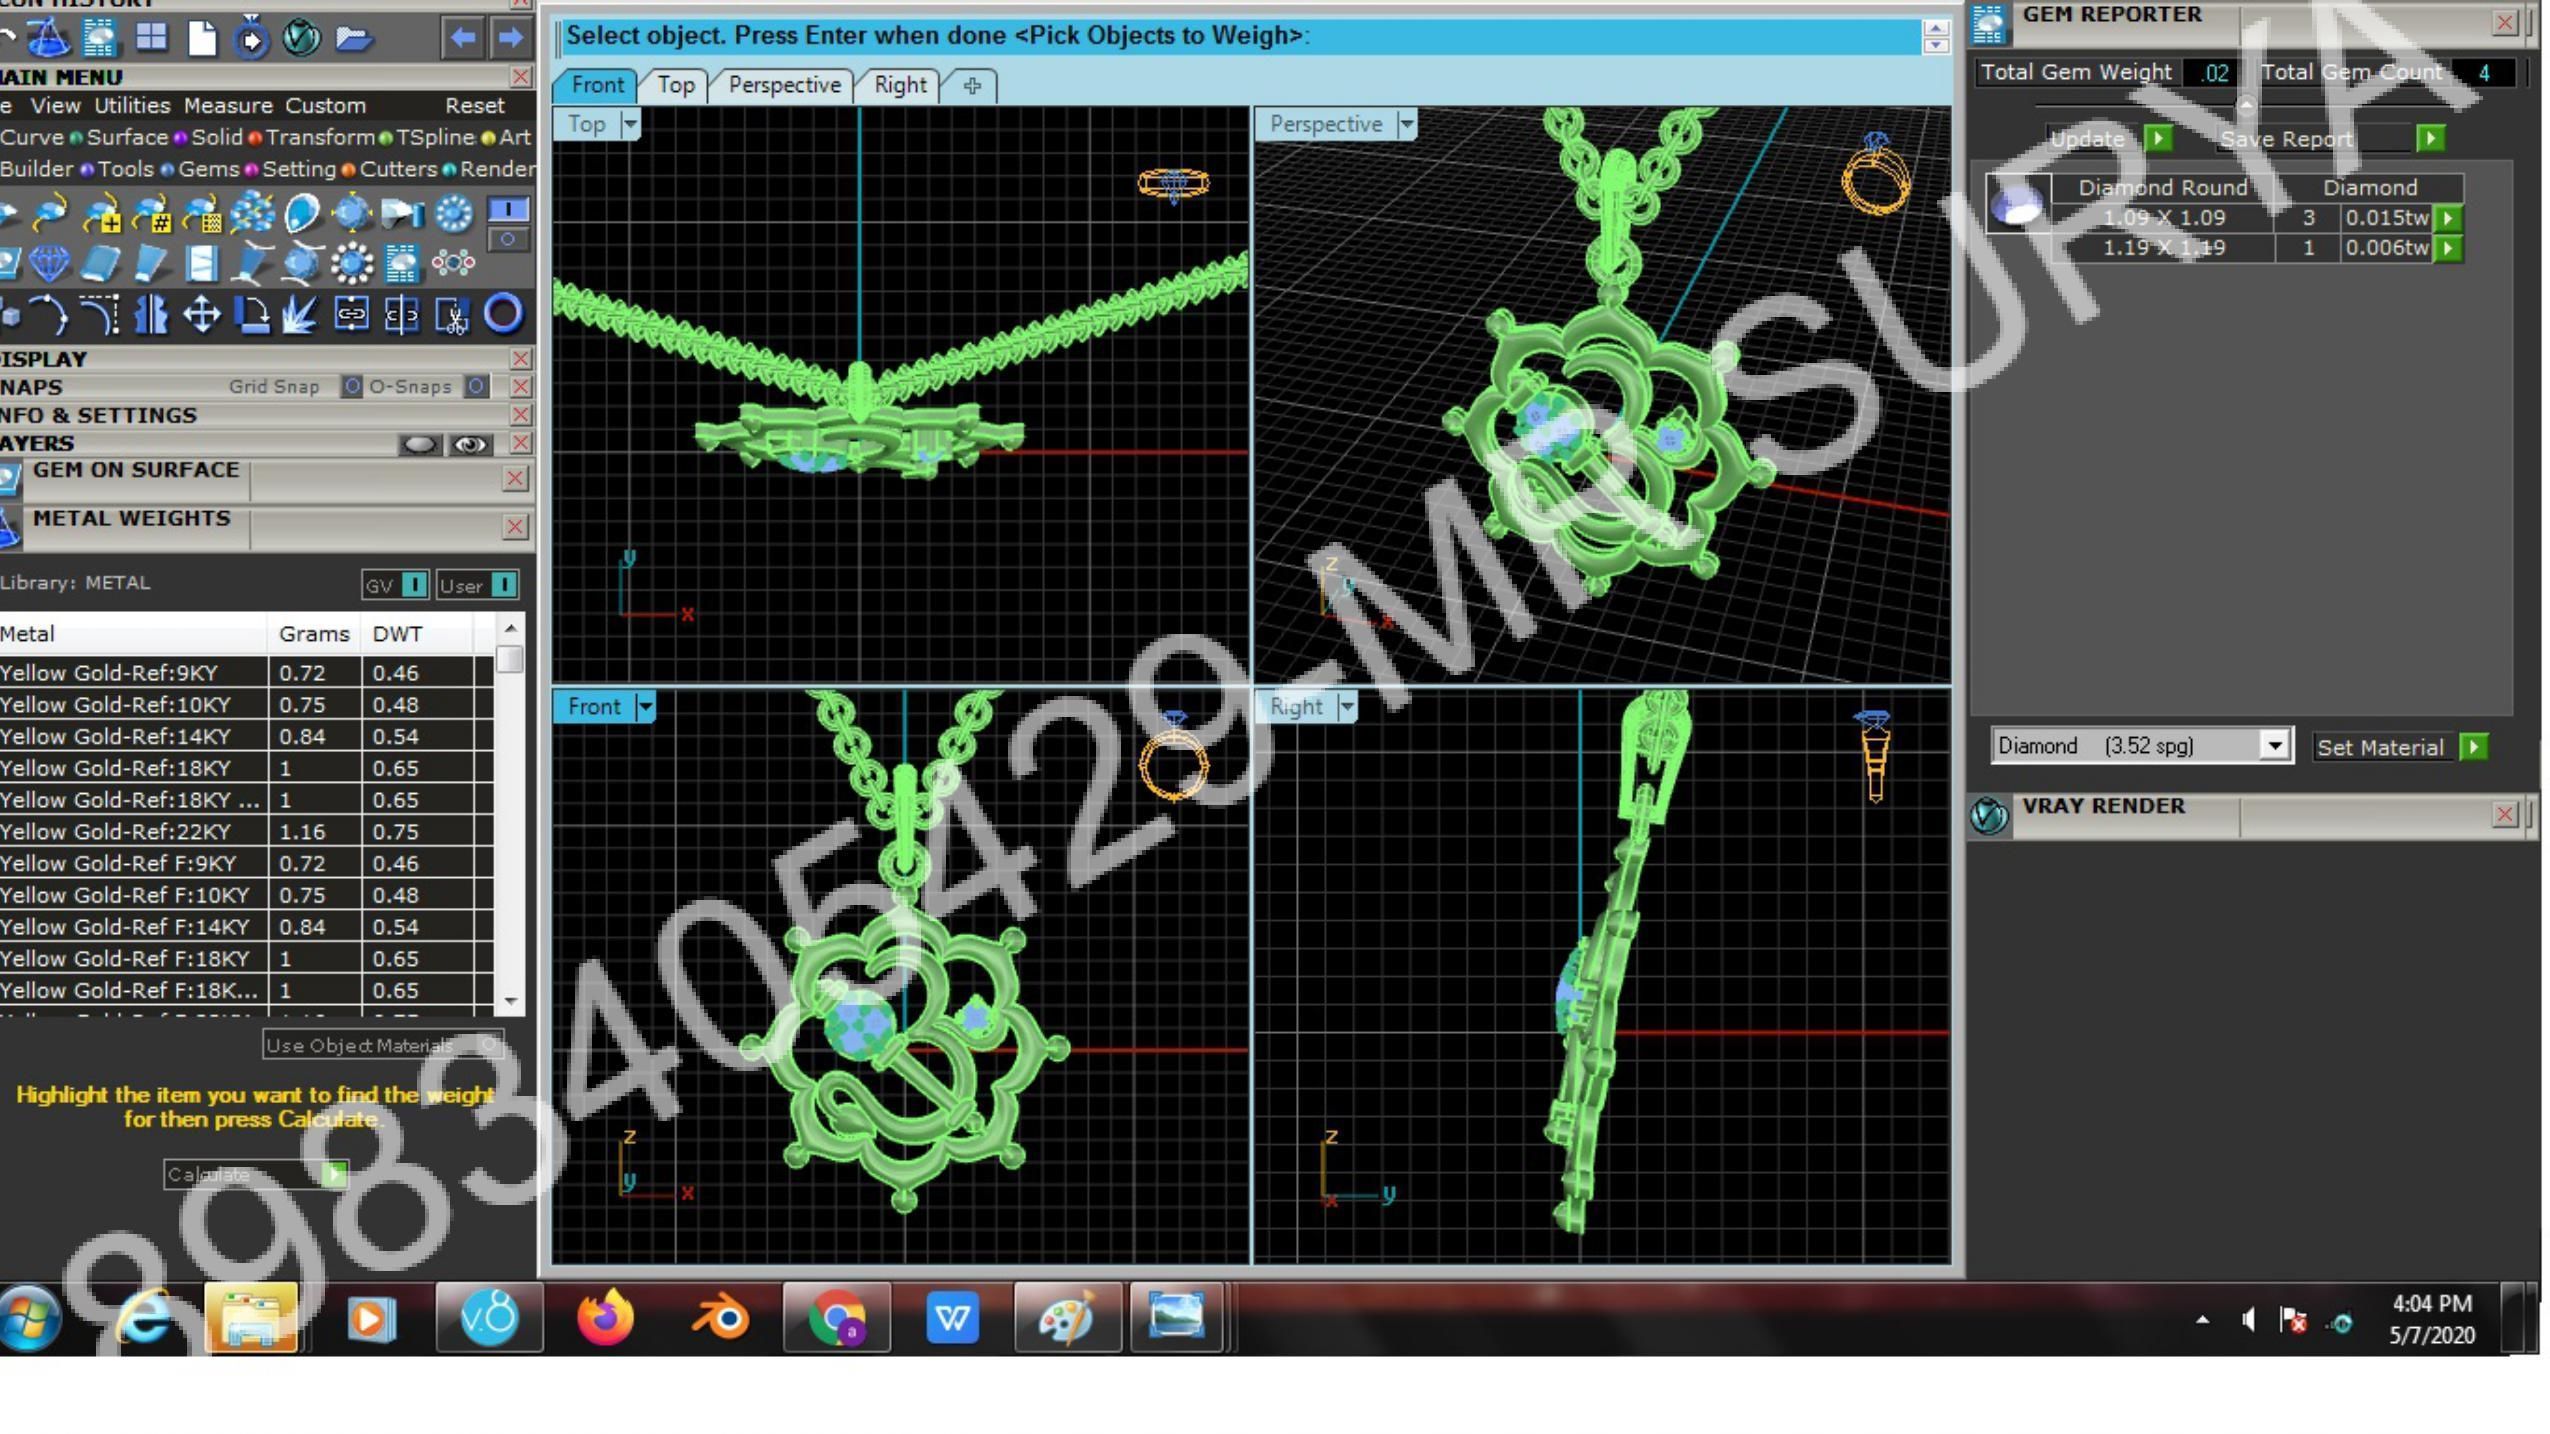Image resolution: width=2550 pixels, height=1434 pixels.
Task: Toggle the blue bar switch beside gem tools
Action: pyautogui.click(x=508, y=209)
